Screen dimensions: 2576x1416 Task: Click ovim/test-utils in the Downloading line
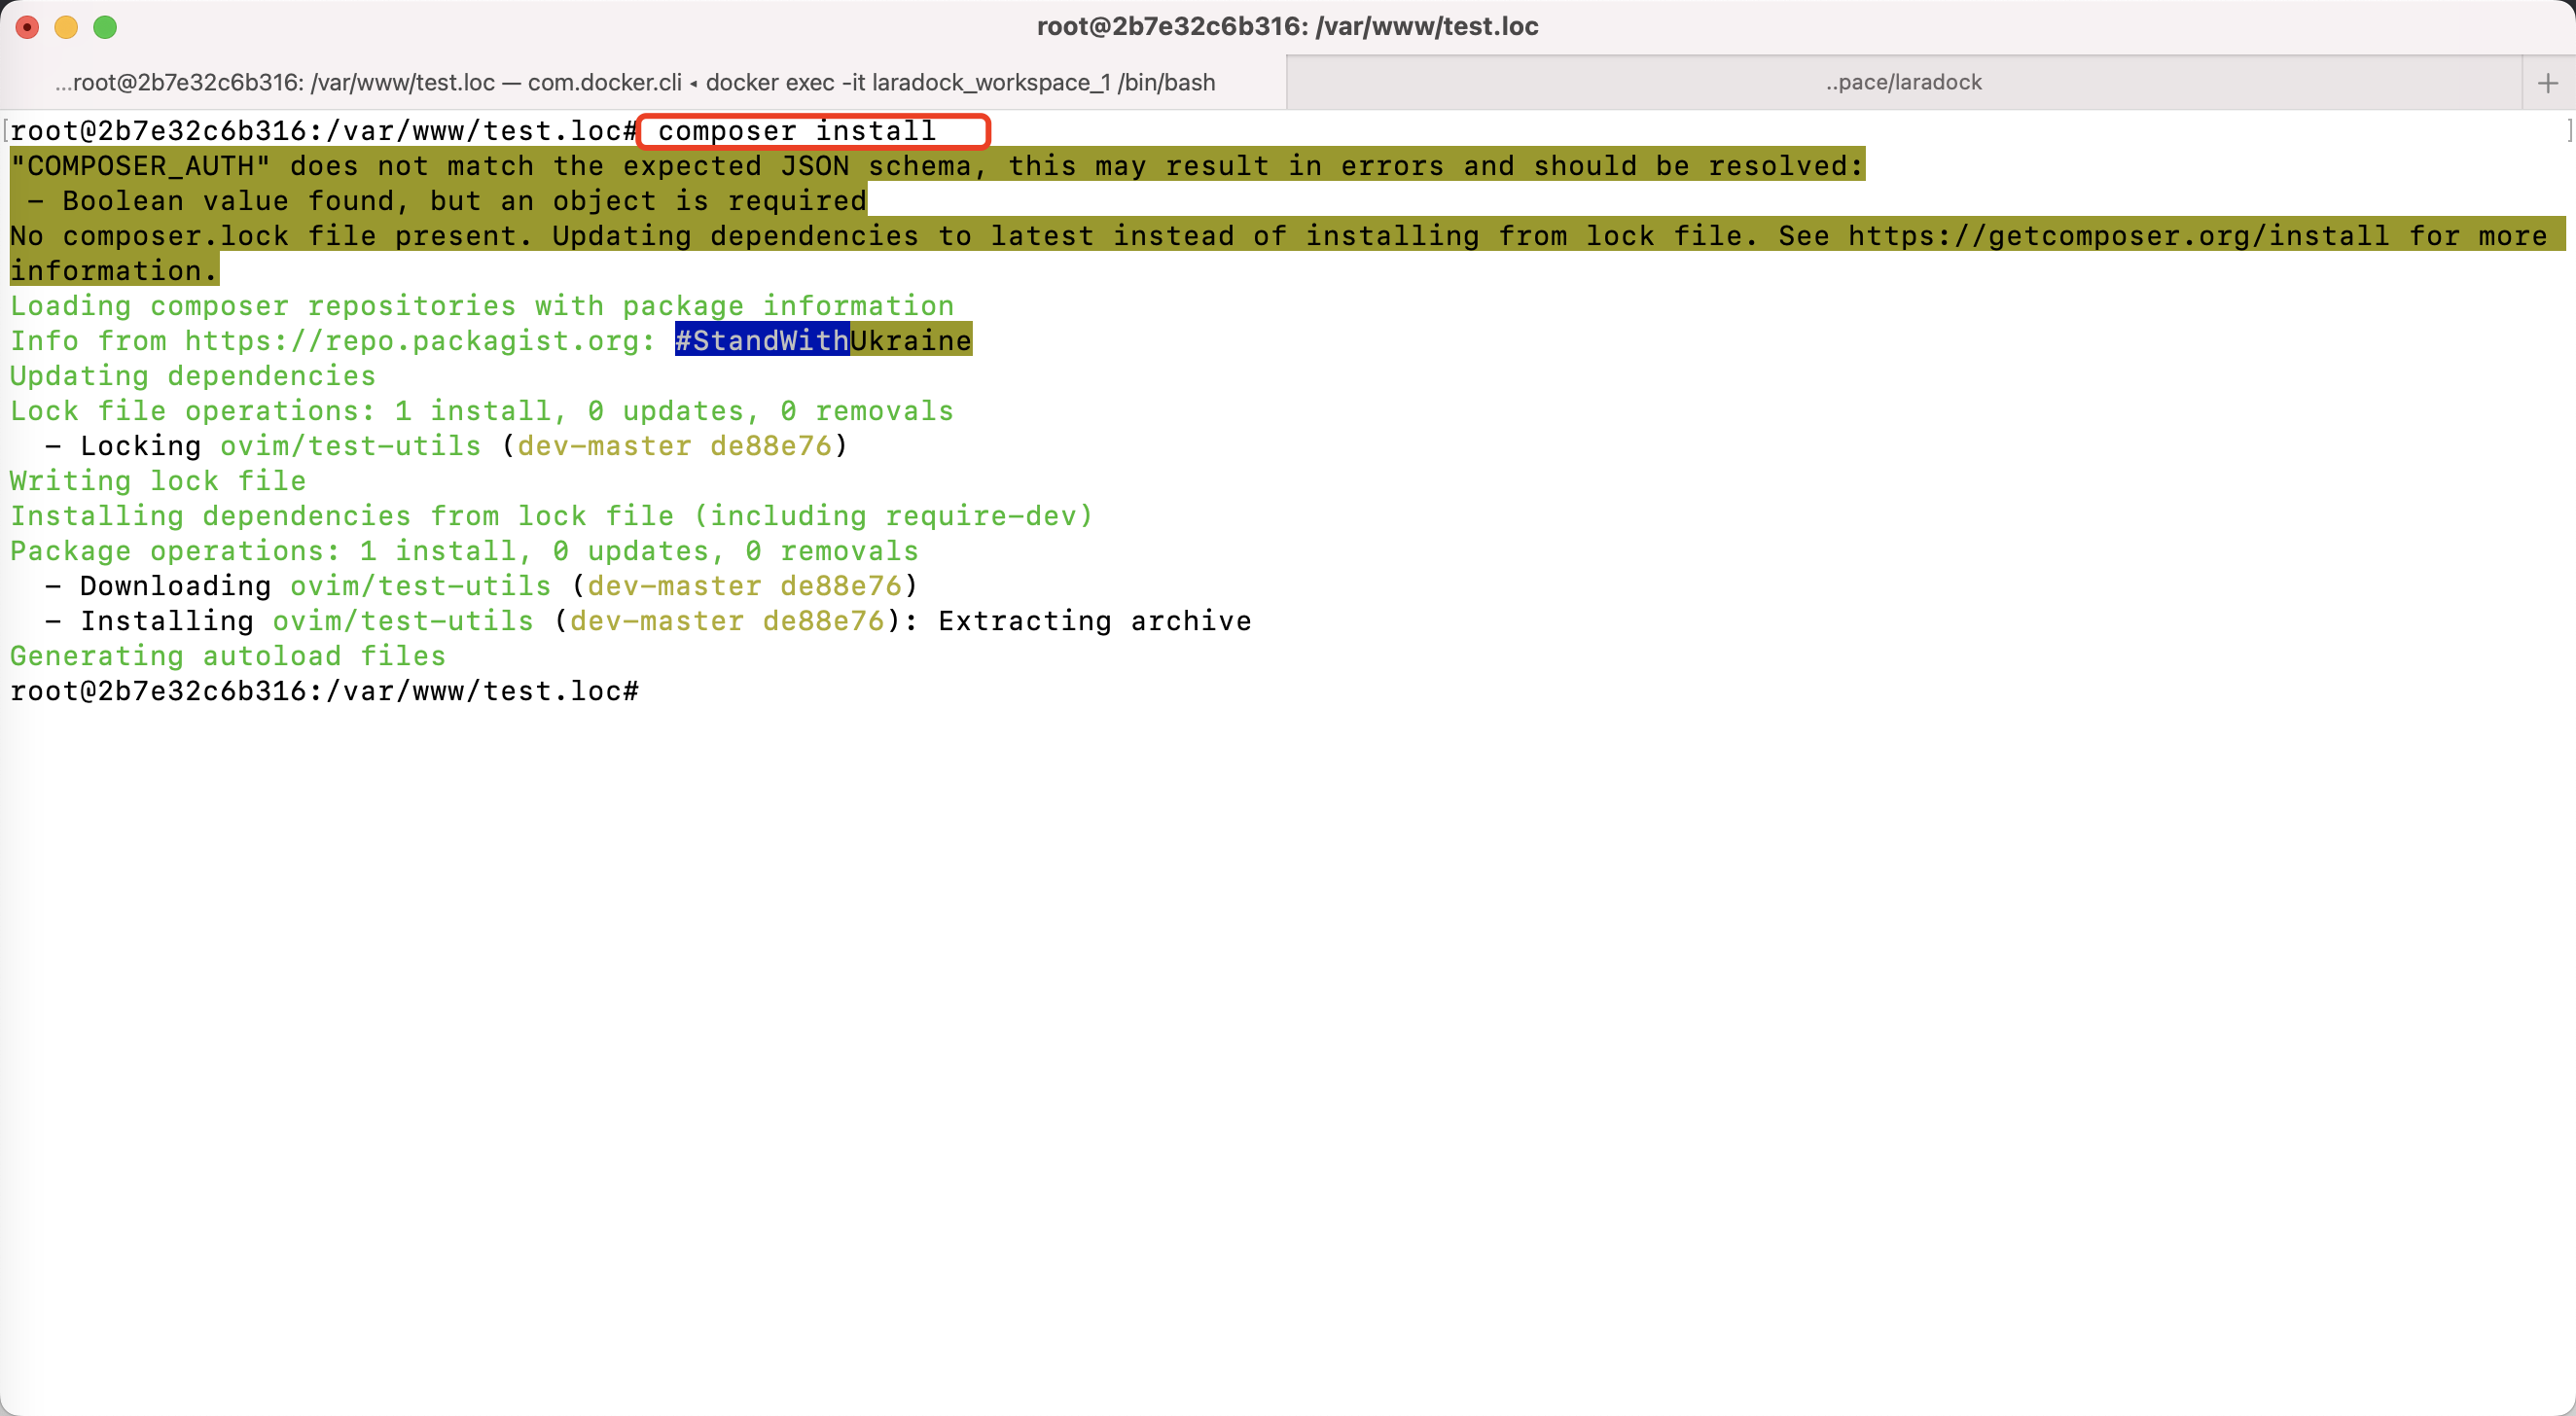[x=420, y=586]
